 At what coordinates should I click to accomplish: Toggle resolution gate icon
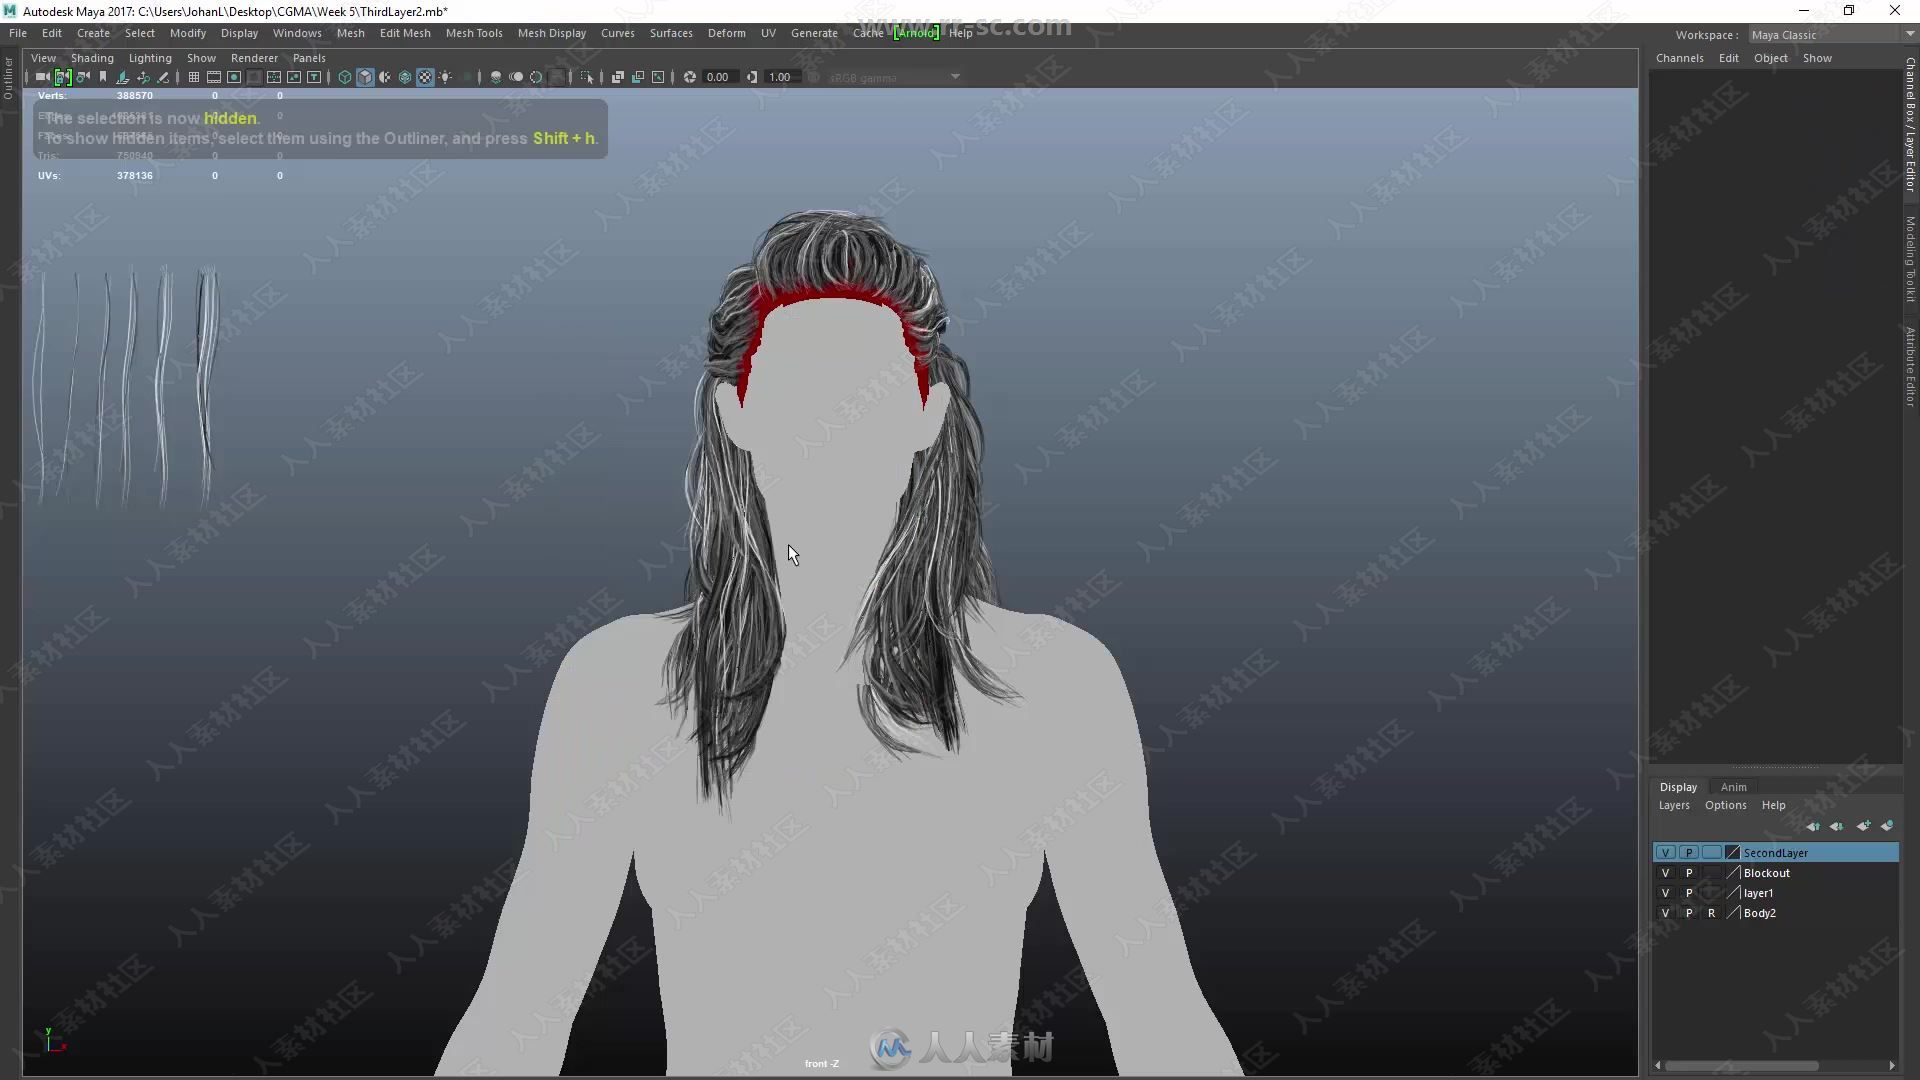pos(234,77)
